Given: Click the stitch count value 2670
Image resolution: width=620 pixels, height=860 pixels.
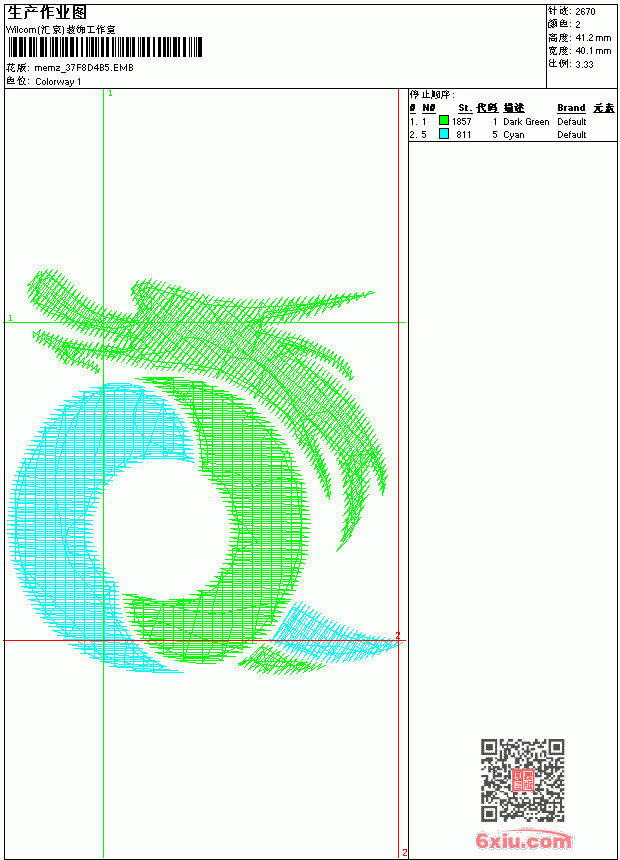Looking at the screenshot, I should [x=585, y=12].
